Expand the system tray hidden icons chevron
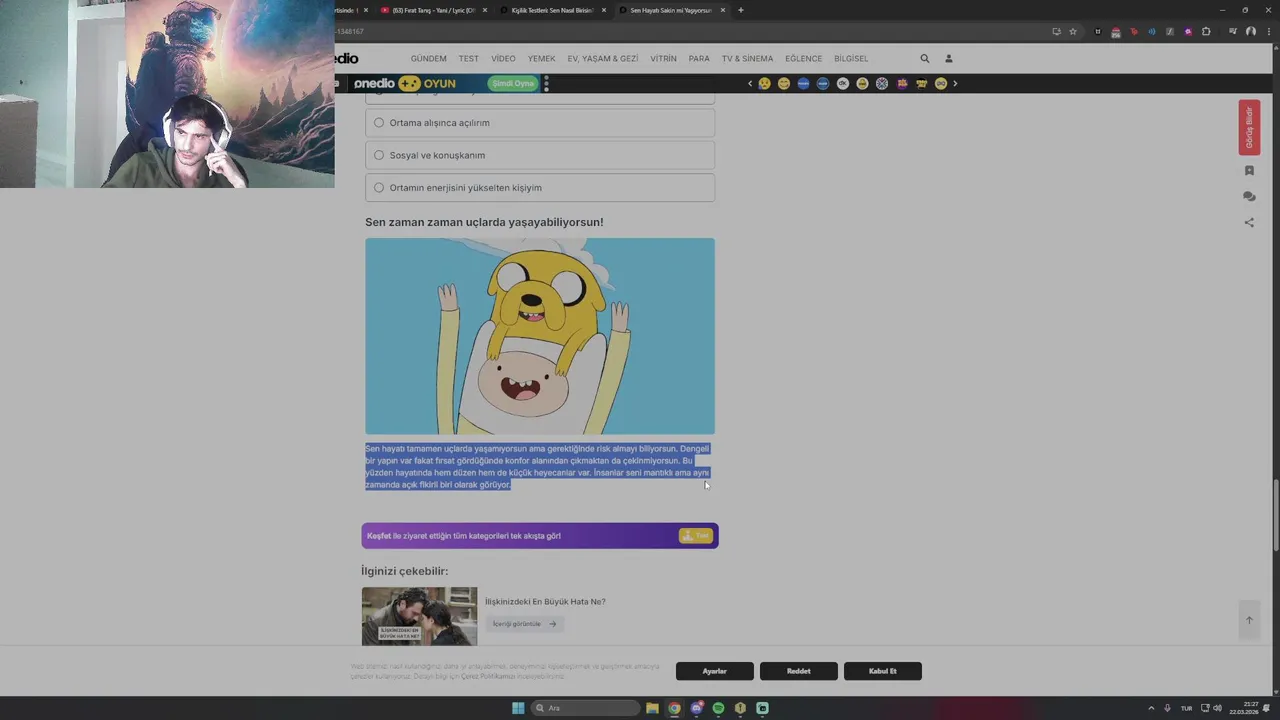 tap(1151, 708)
